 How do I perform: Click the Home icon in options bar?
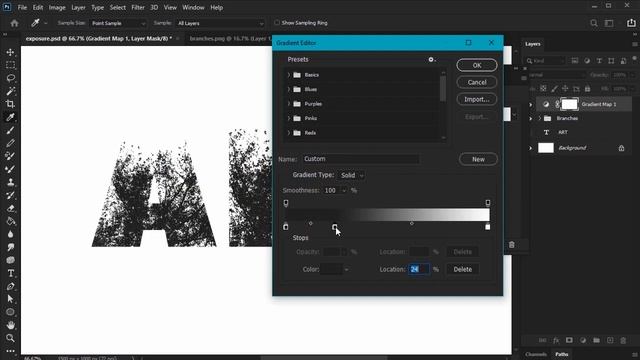(14, 23)
